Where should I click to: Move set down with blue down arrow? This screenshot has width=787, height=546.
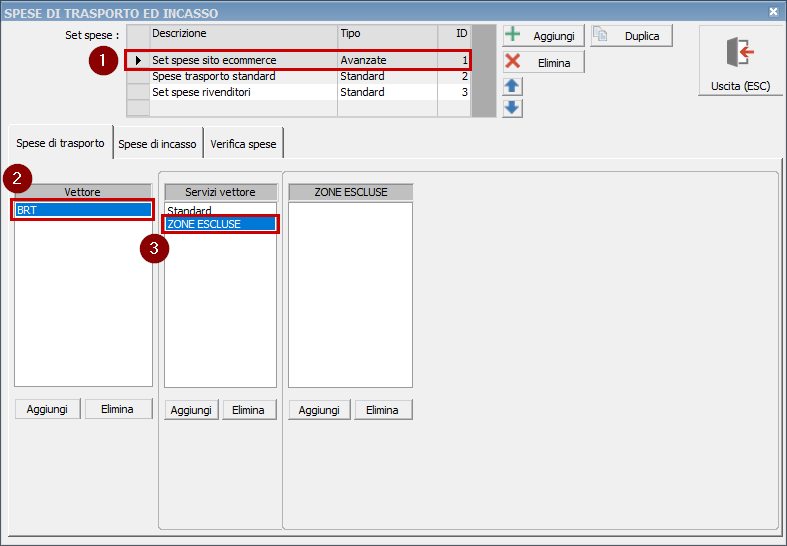click(512, 107)
